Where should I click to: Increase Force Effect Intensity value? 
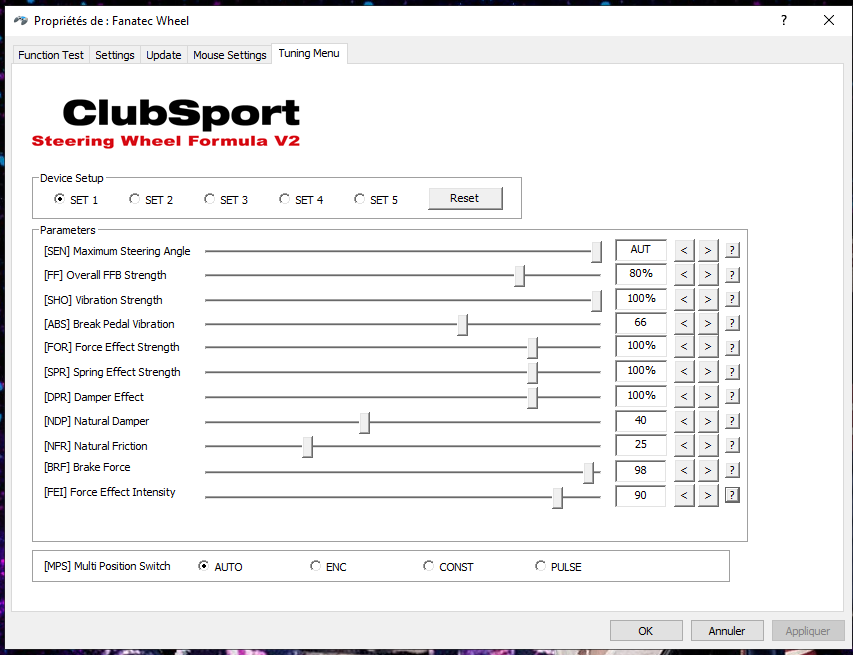pos(708,495)
